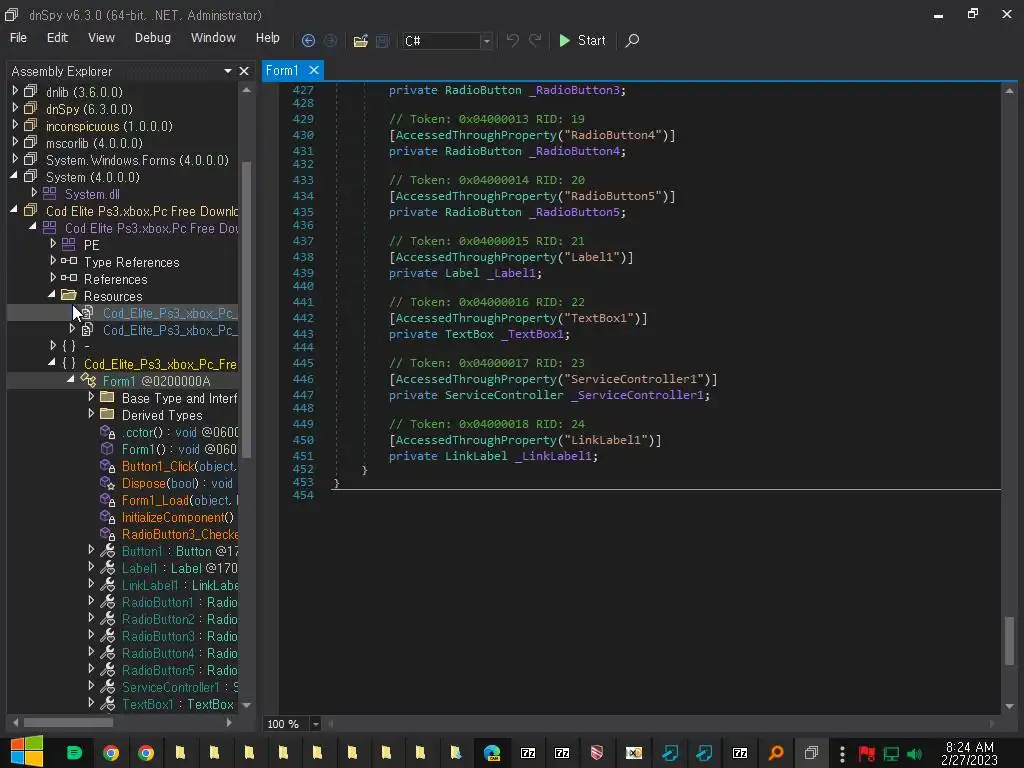Collapse the Resources folder node
The width and height of the screenshot is (1024, 768).
point(53,295)
